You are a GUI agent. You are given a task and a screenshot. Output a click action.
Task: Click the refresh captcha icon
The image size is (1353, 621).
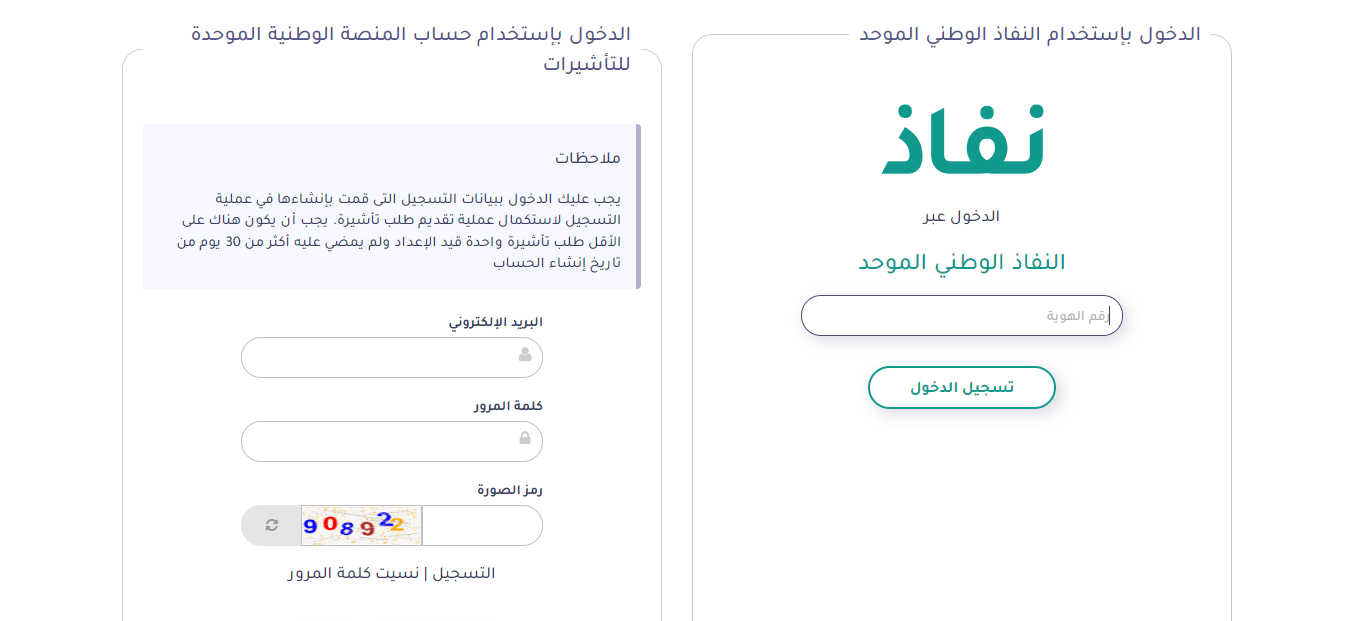click(271, 525)
